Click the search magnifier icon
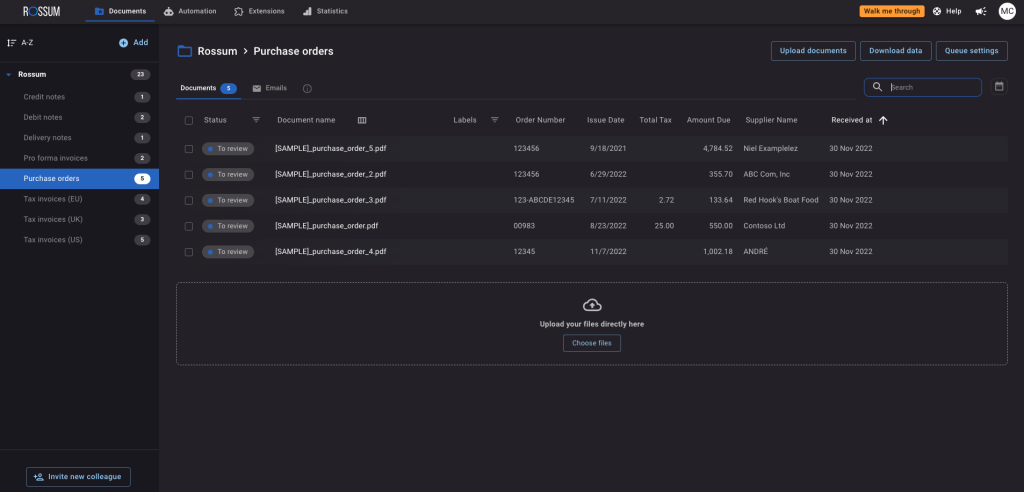This screenshot has height=492, width=1024. [877, 87]
